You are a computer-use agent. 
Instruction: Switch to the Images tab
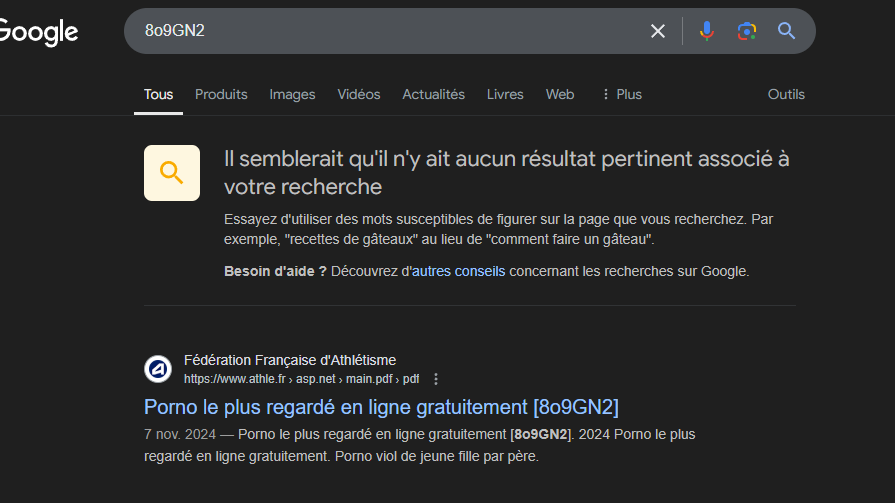292,94
